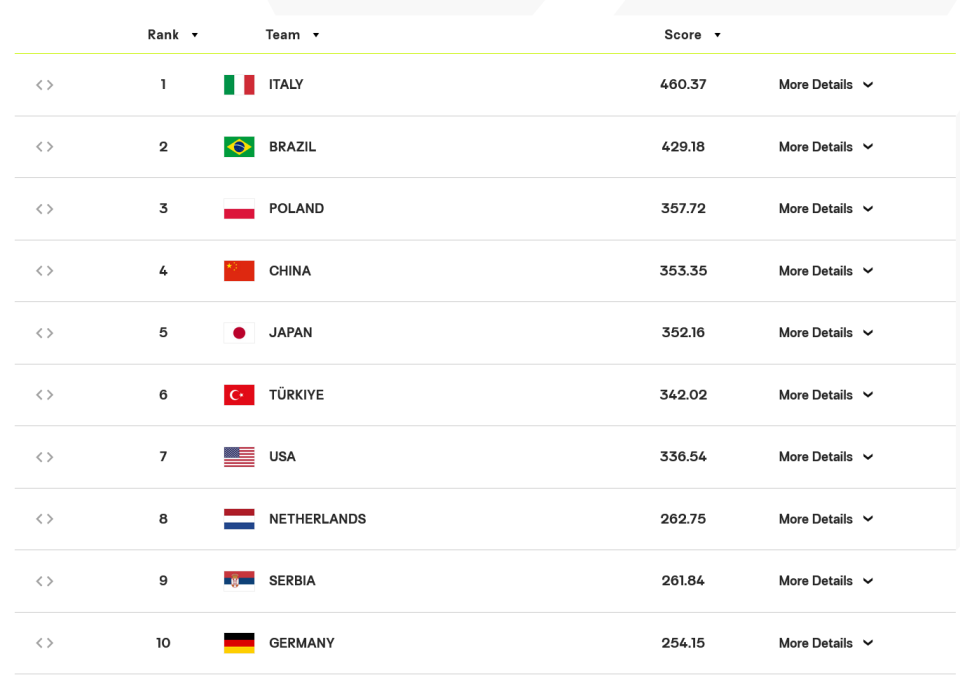Click the Türkiye flag icon
This screenshot has width=960, height=675.
tap(239, 395)
